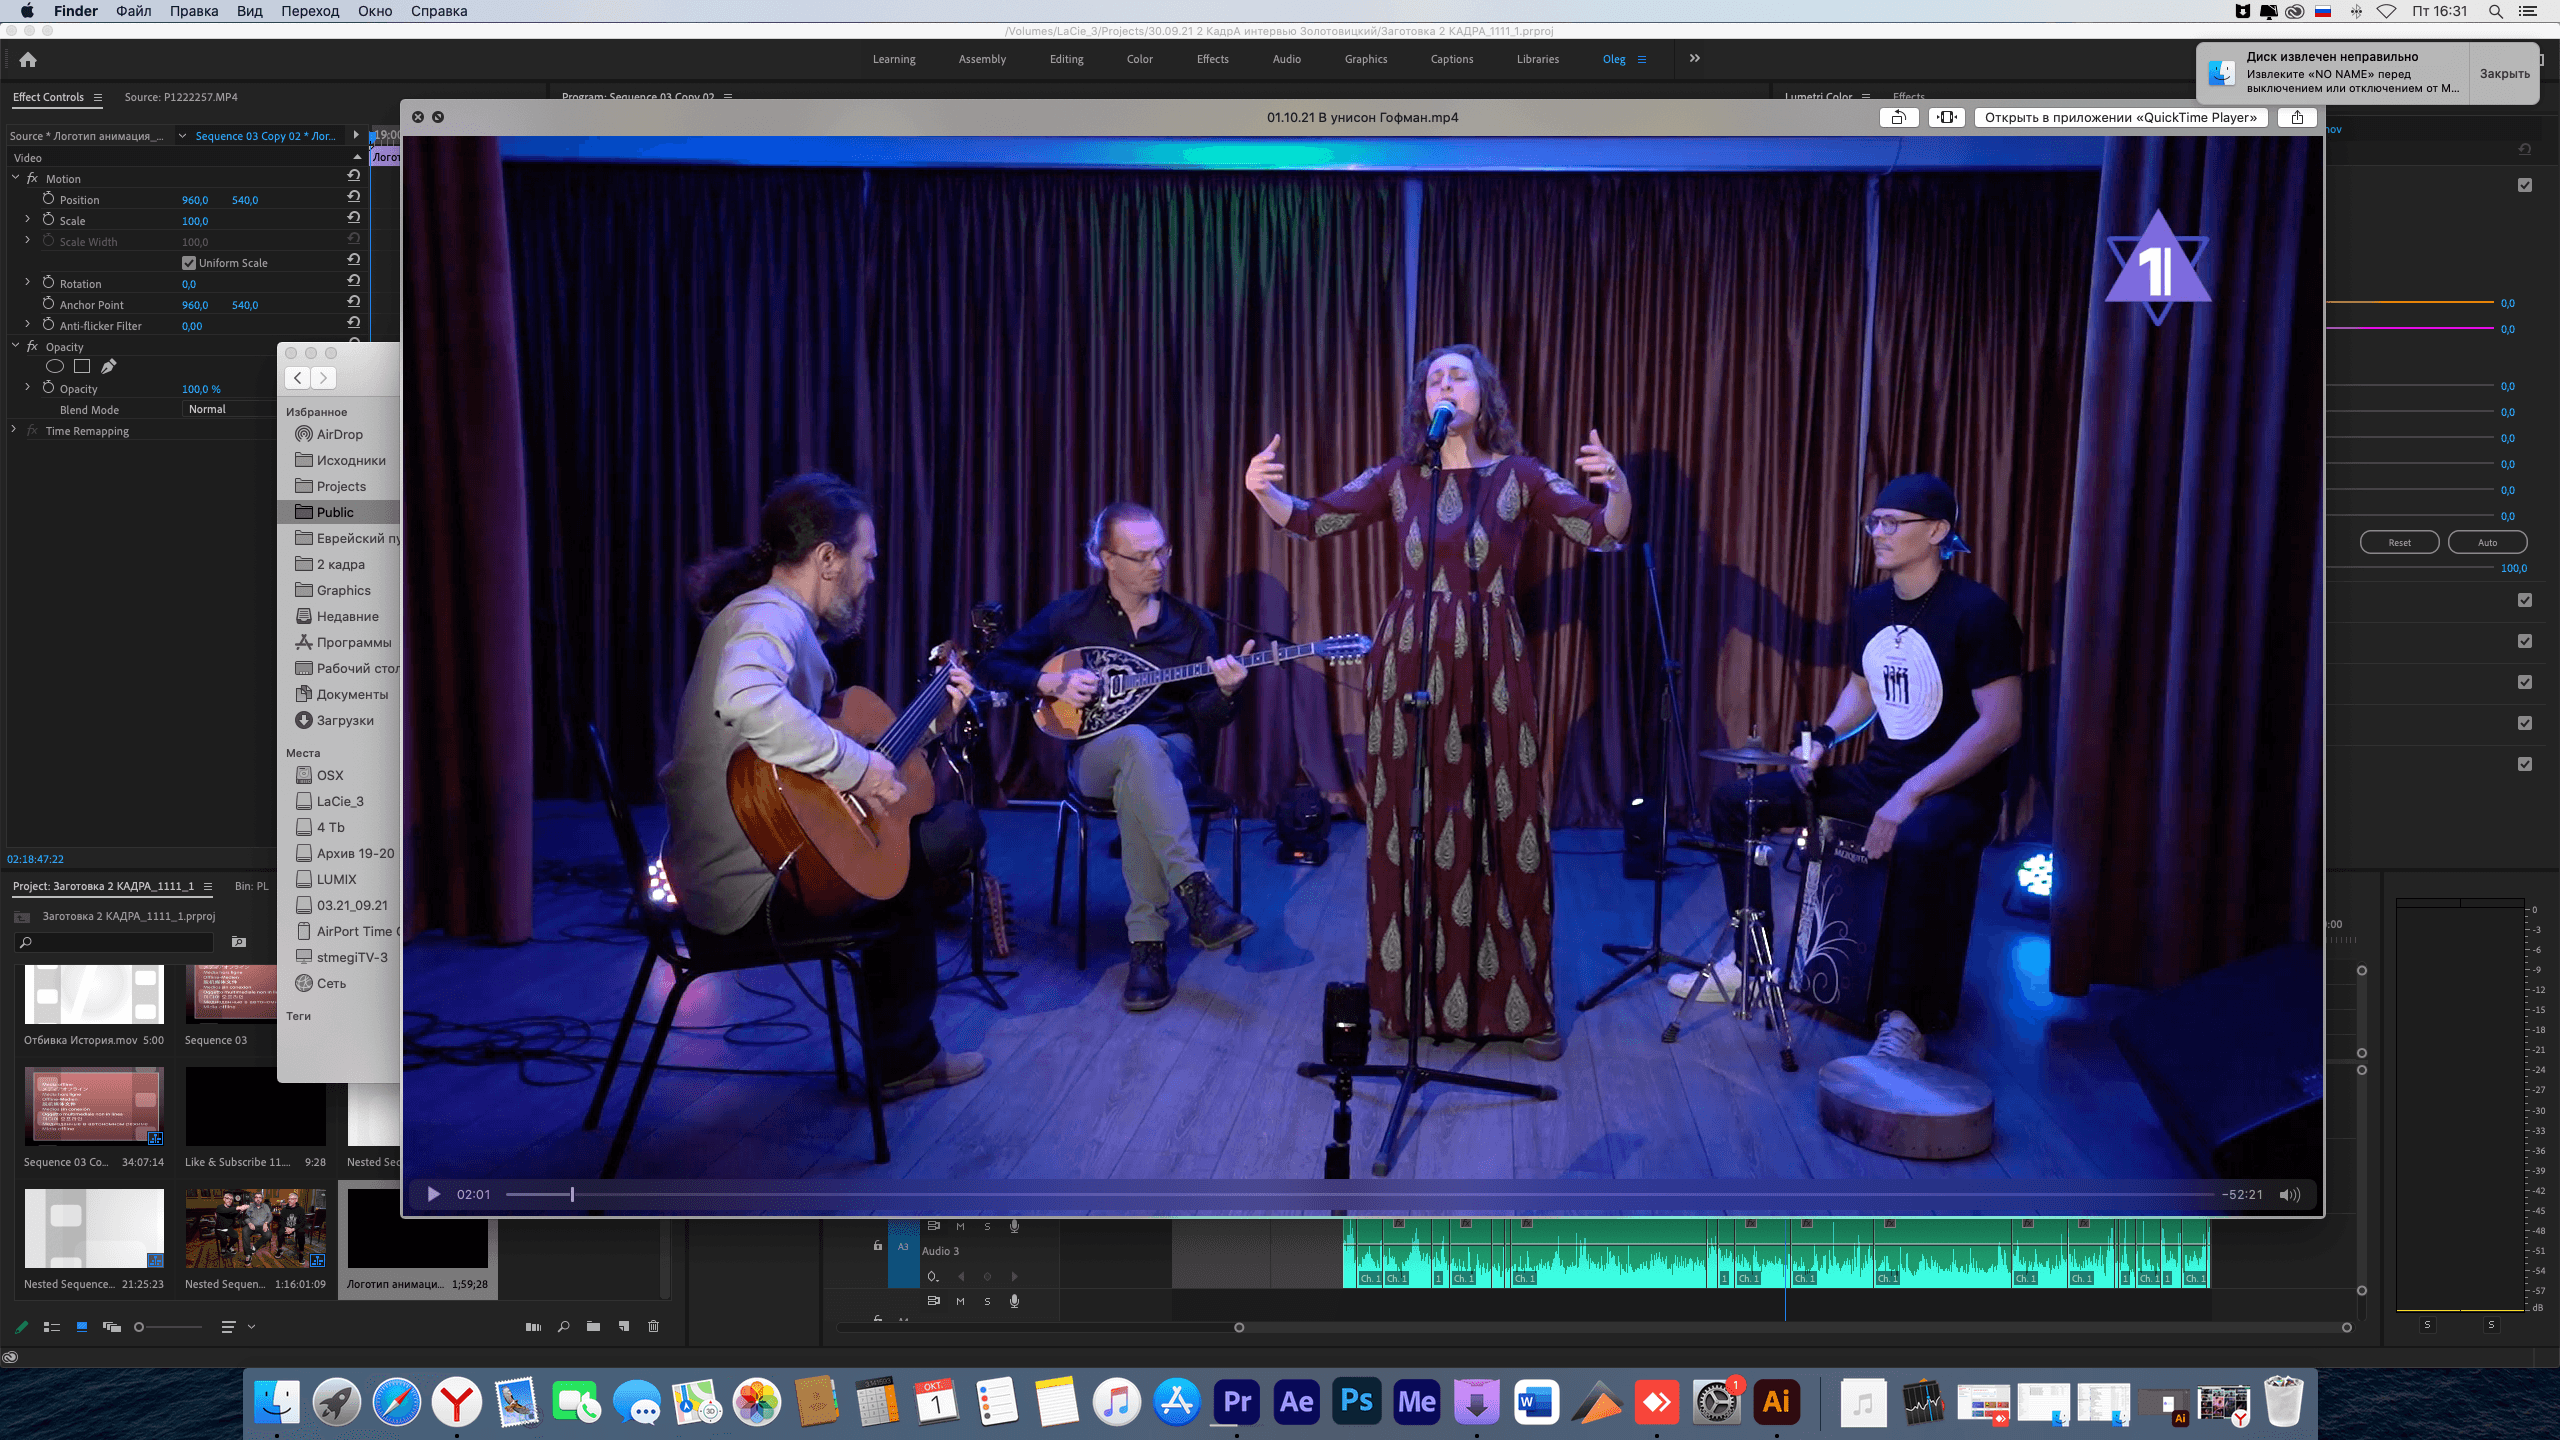Click the Quick Look video progress bar
2560x1440 pixels.
click(x=1359, y=1194)
